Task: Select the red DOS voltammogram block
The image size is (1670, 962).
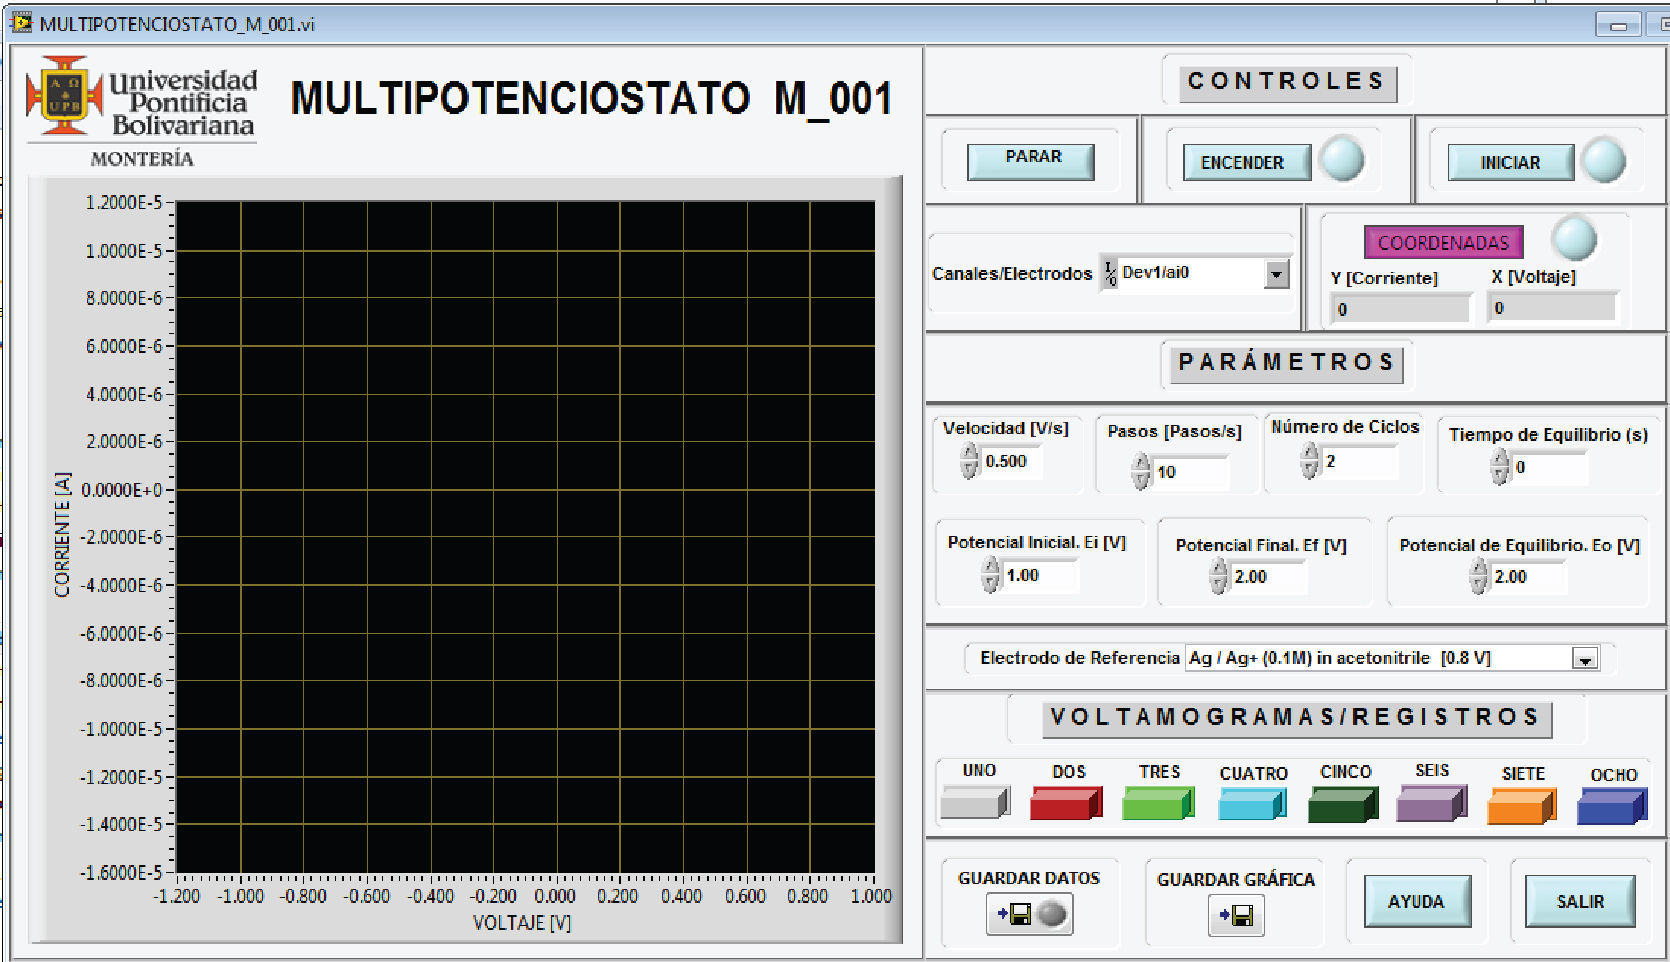Action: click(1065, 804)
